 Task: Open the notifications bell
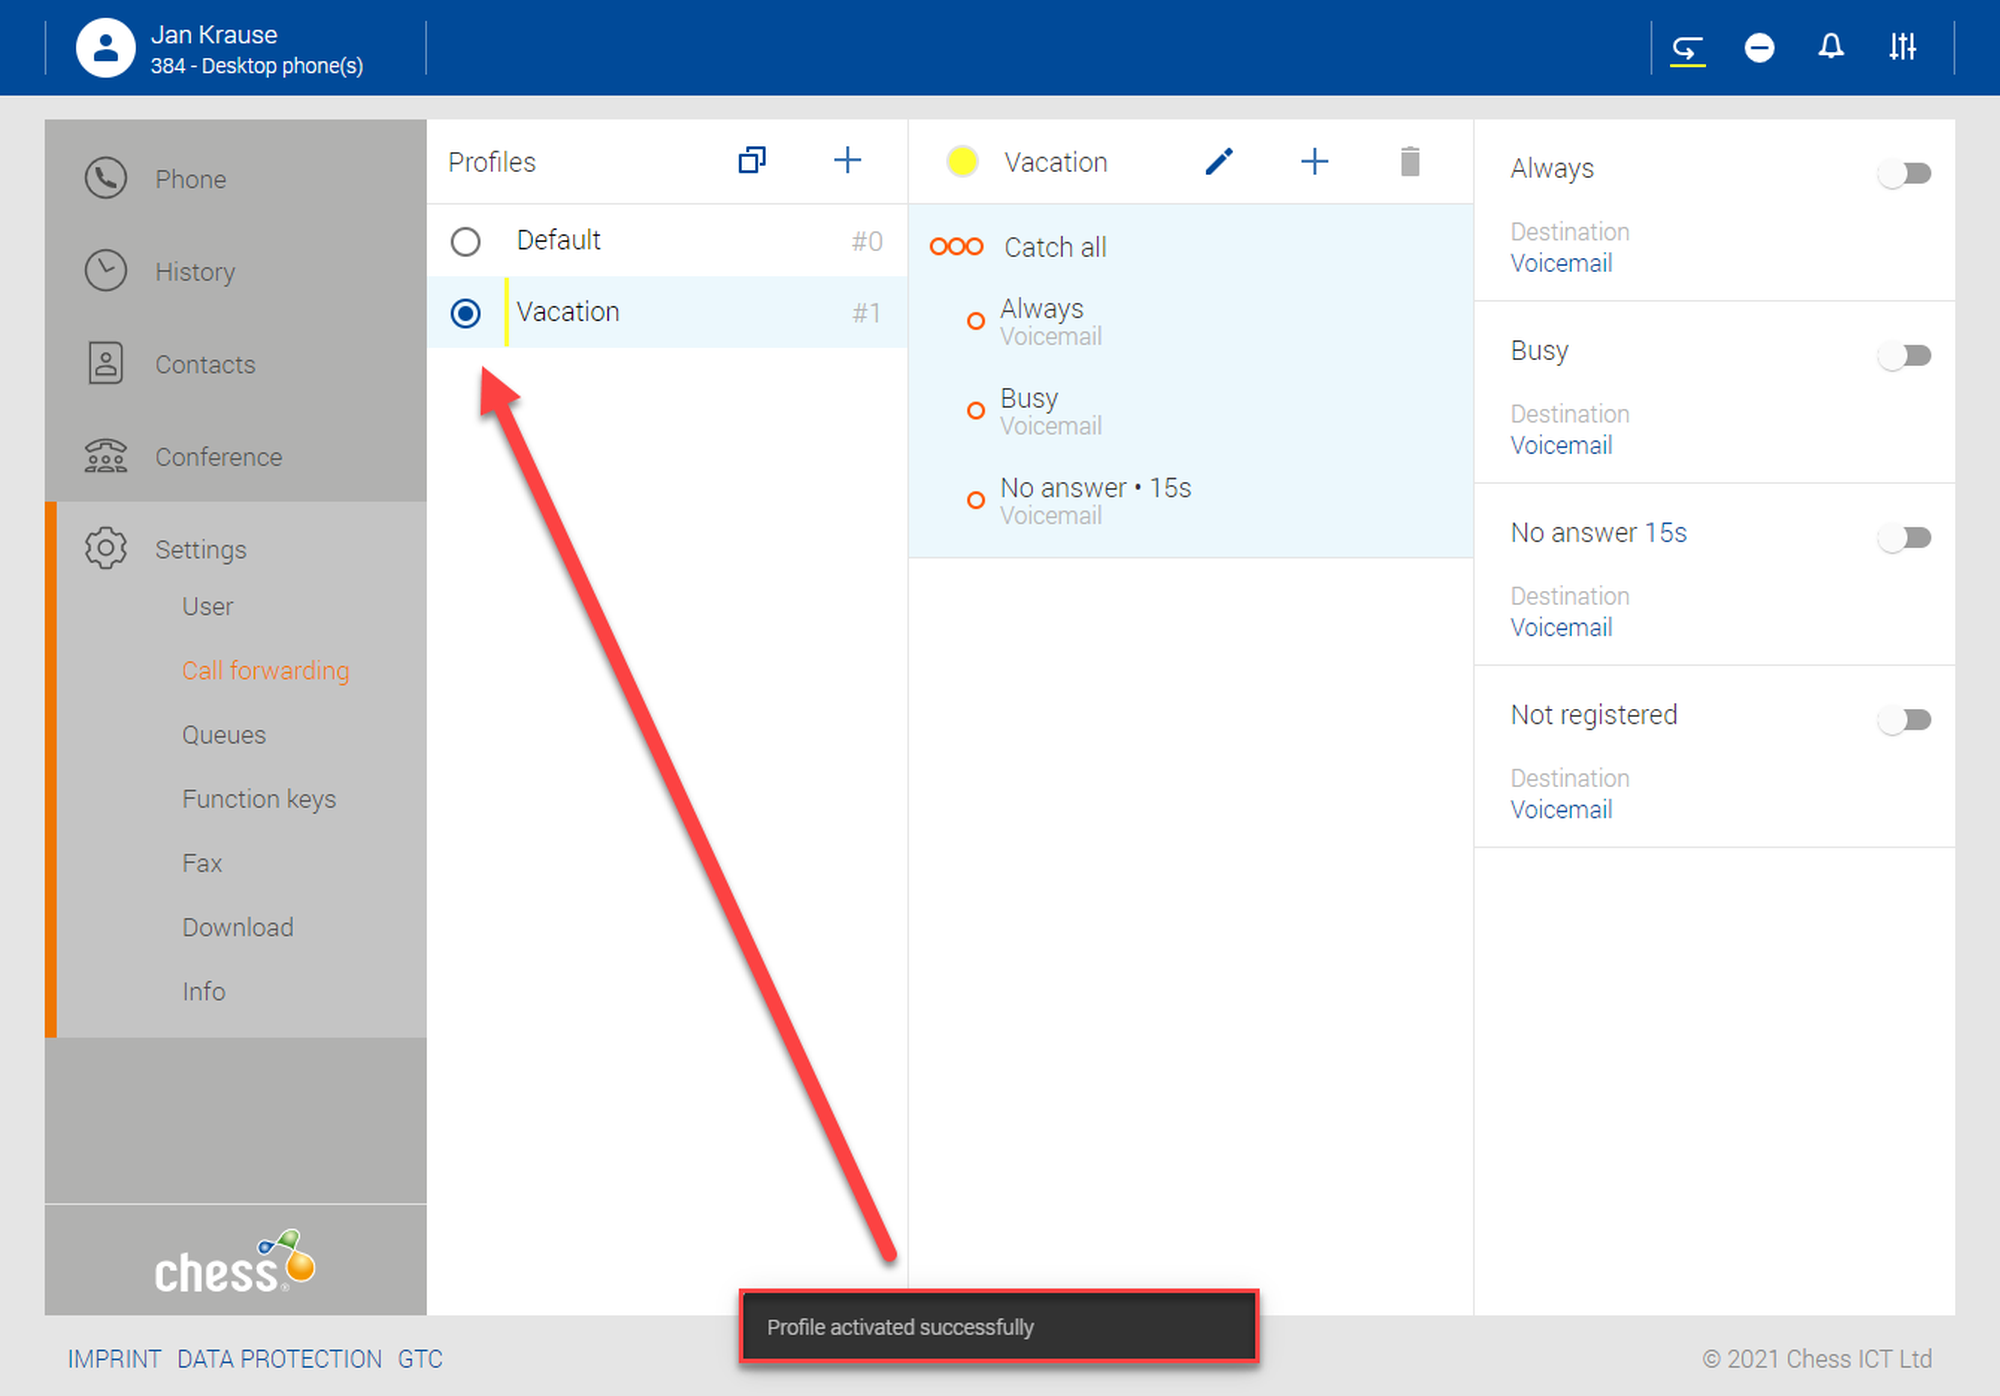pos(1831,47)
